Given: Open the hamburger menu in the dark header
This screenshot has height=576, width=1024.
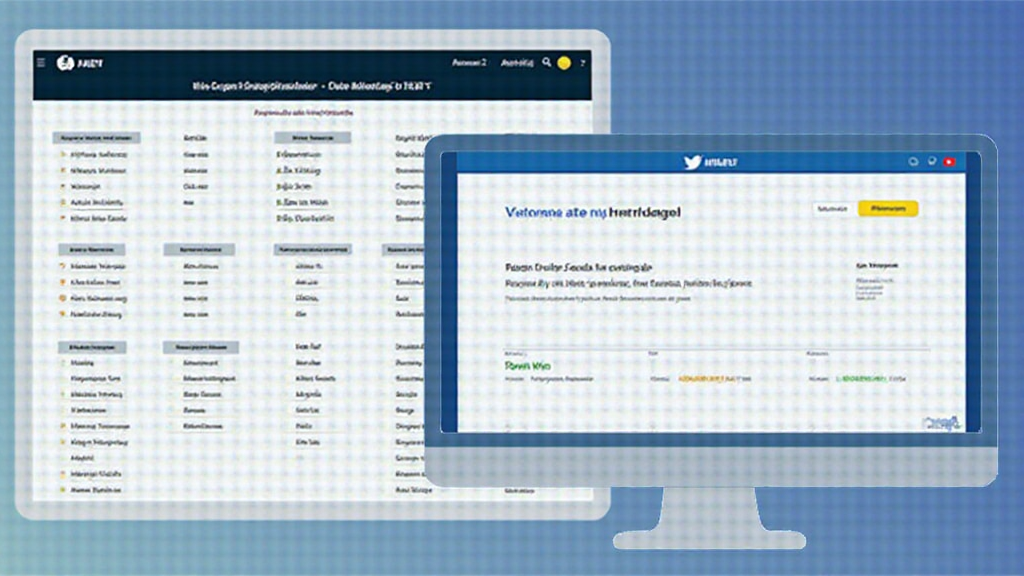Looking at the screenshot, I should 41,62.
